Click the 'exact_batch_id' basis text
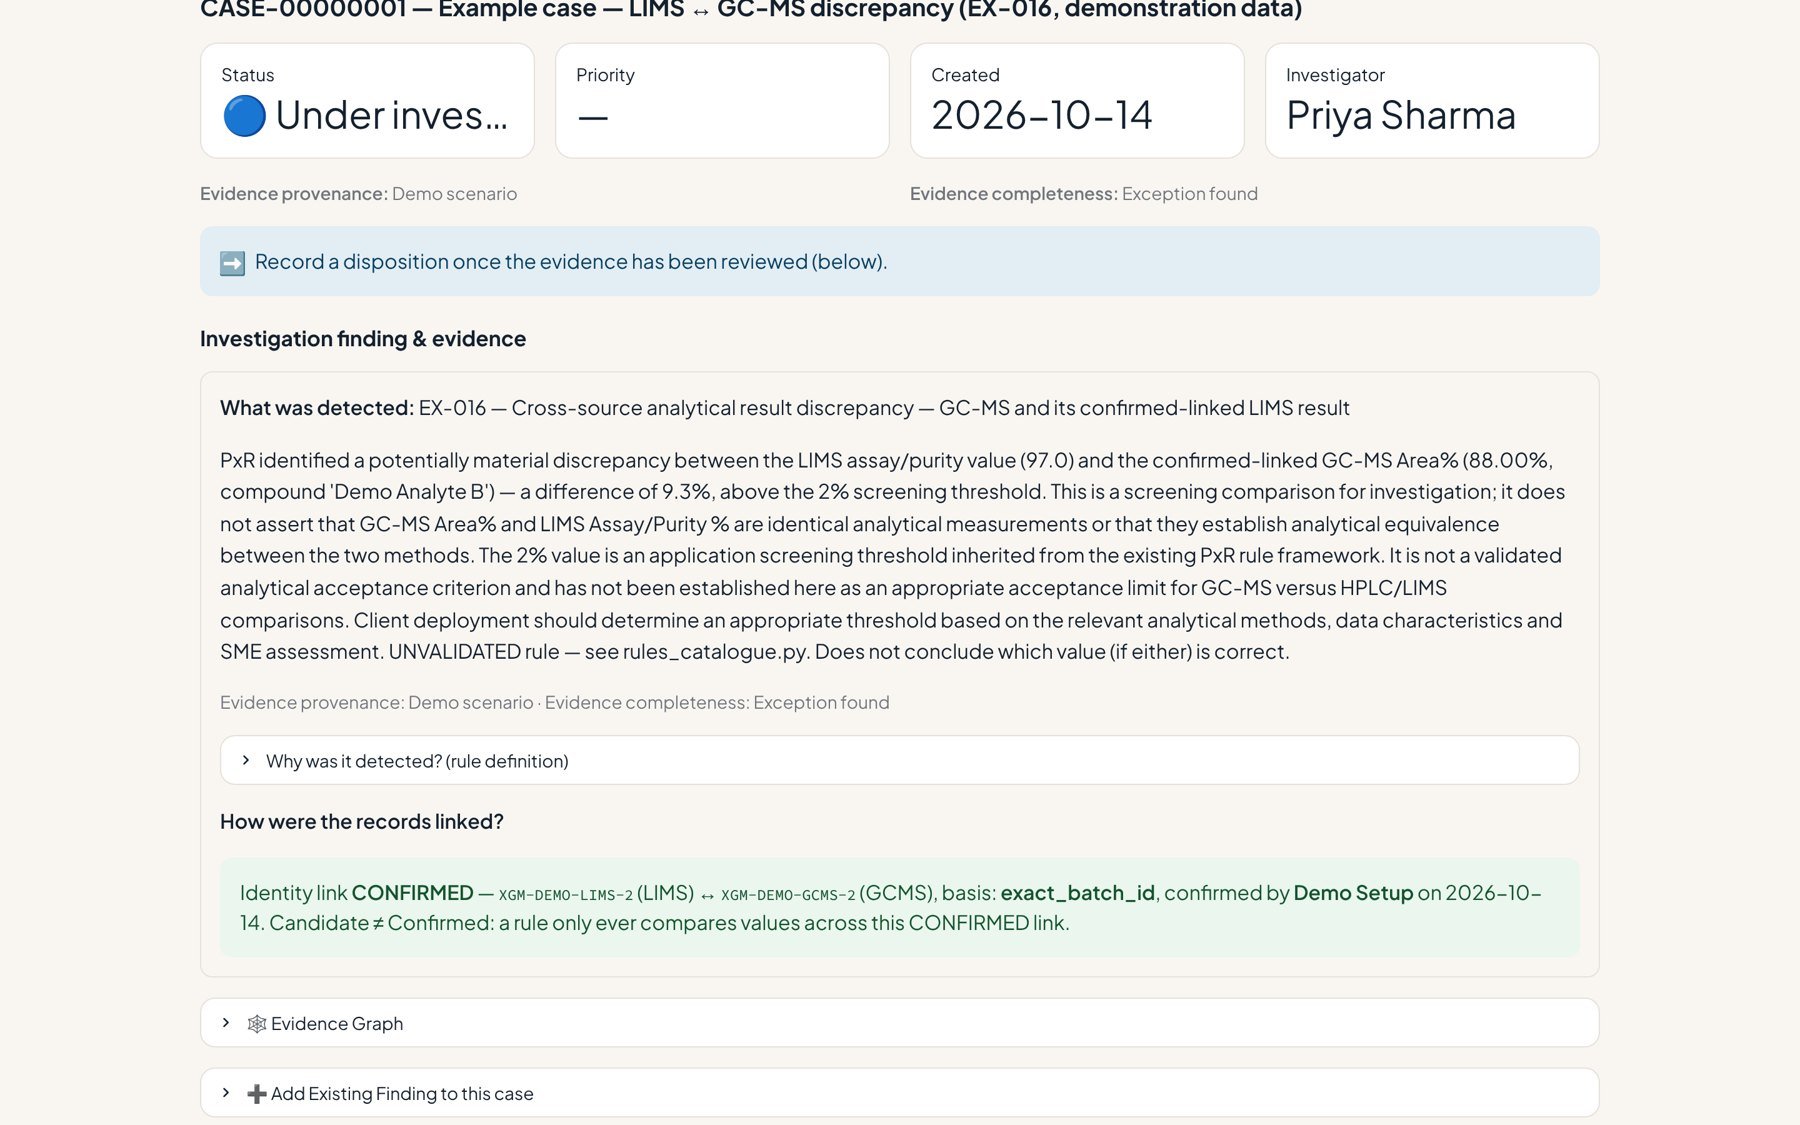 click(1078, 893)
